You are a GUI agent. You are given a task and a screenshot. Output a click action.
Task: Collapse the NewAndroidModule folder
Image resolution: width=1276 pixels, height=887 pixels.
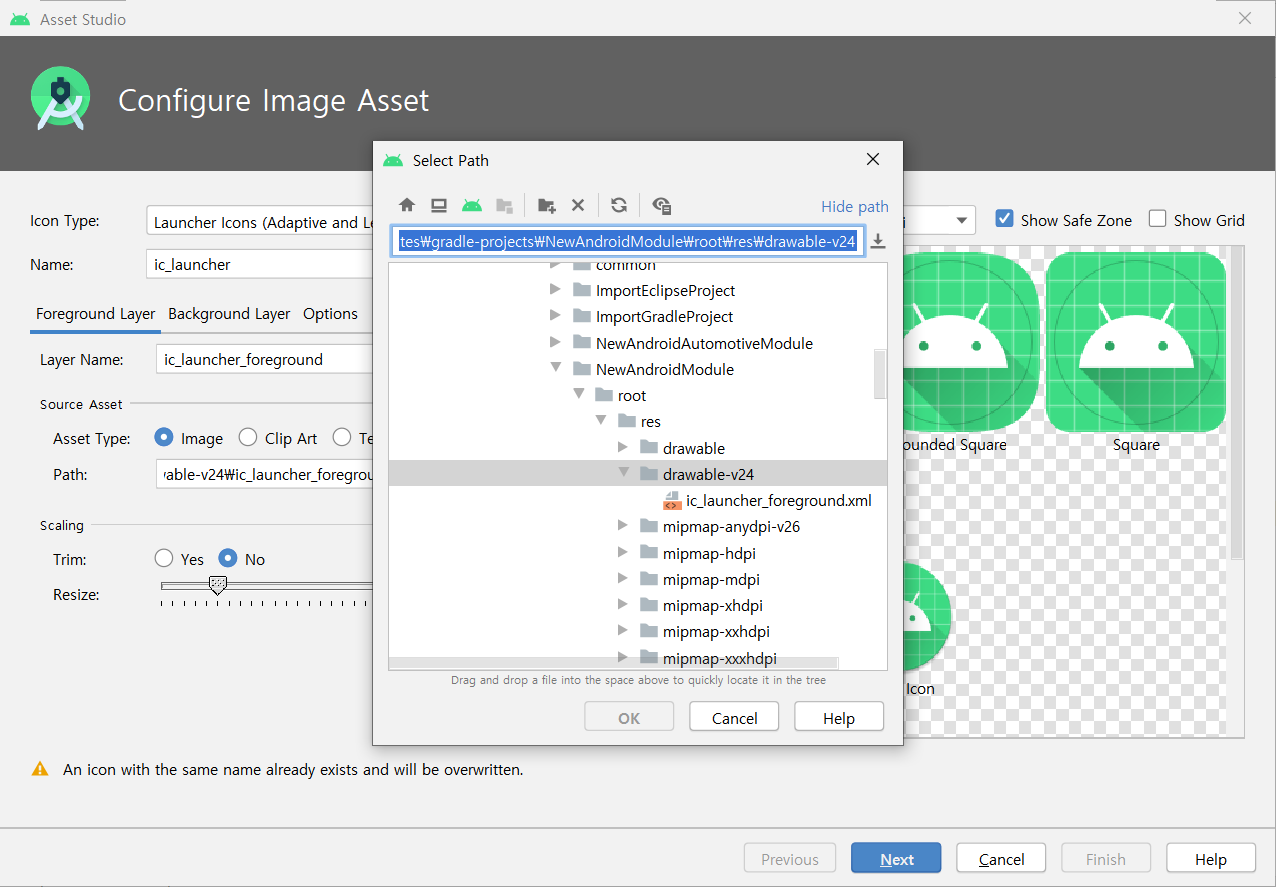[556, 368]
